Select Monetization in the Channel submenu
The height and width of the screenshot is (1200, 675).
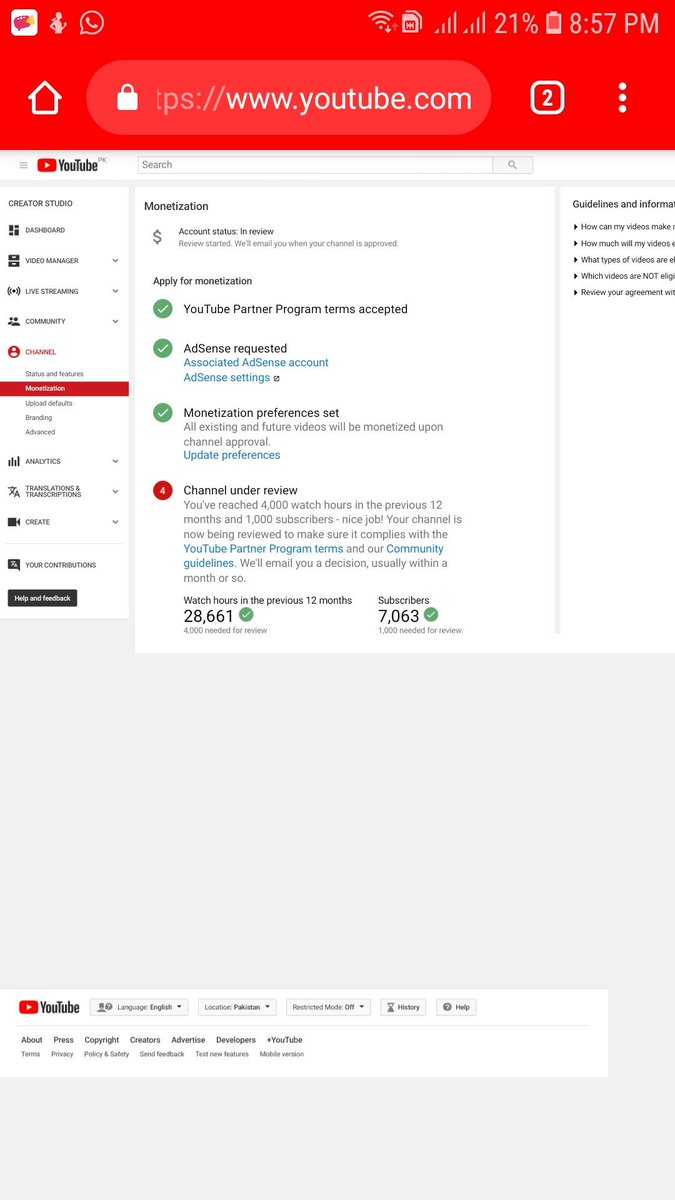pyautogui.click(x=64, y=388)
